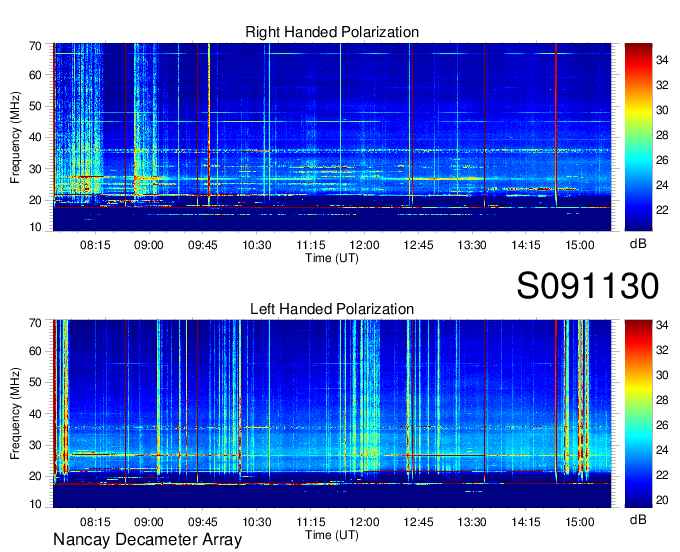The width and height of the screenshot is (680, 552).
Task: Click the 20 label on the bottom colorbar
Action: click(x=662, y=500)
